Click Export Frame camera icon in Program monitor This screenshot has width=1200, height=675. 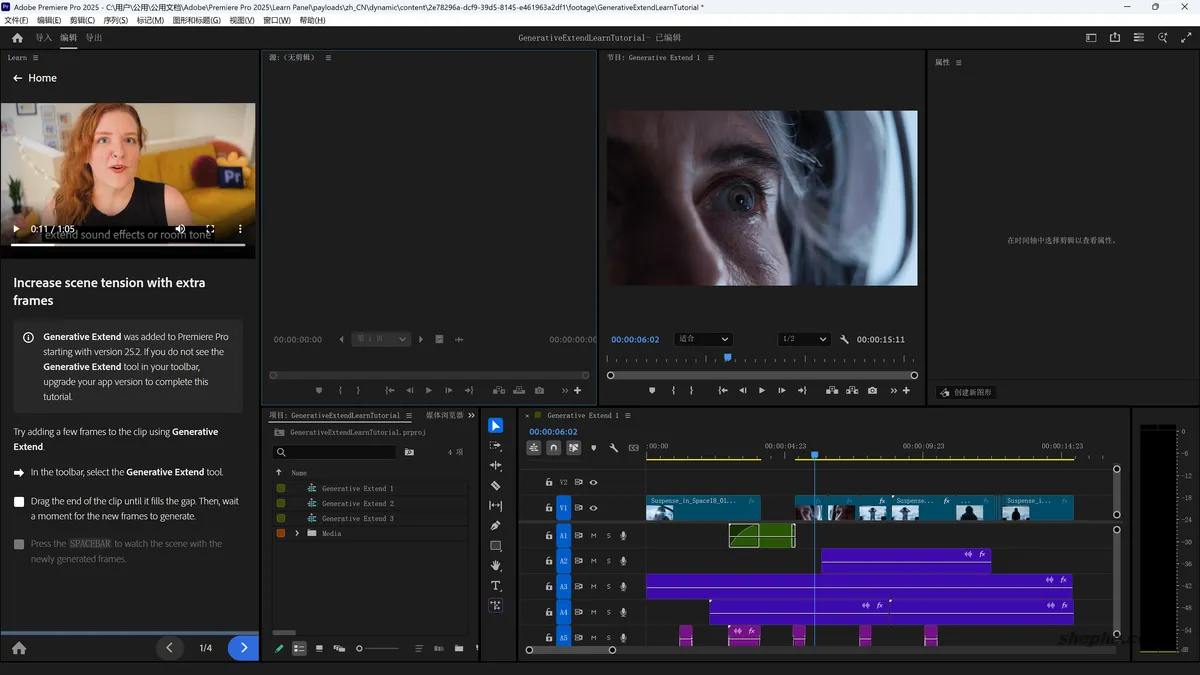pos(872,391)
